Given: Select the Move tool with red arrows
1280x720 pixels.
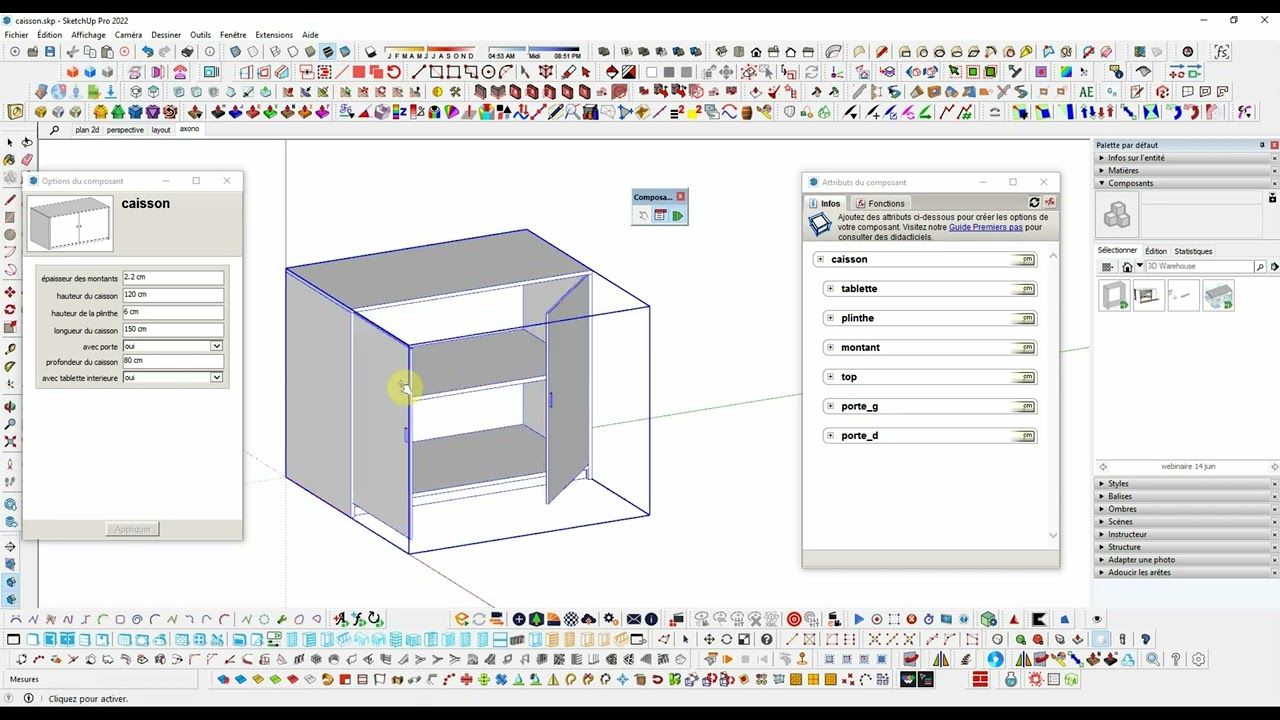Looking at the screenshot, I should [10, 292].
